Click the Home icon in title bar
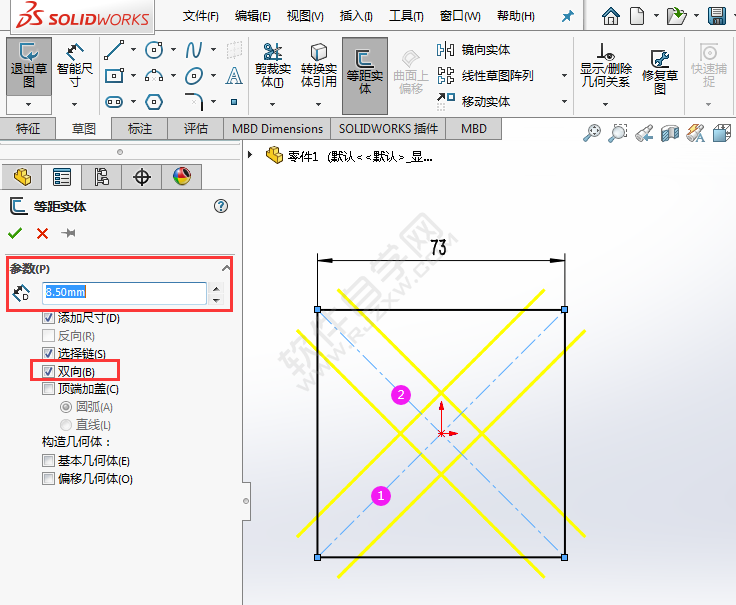 click(611, 16)
